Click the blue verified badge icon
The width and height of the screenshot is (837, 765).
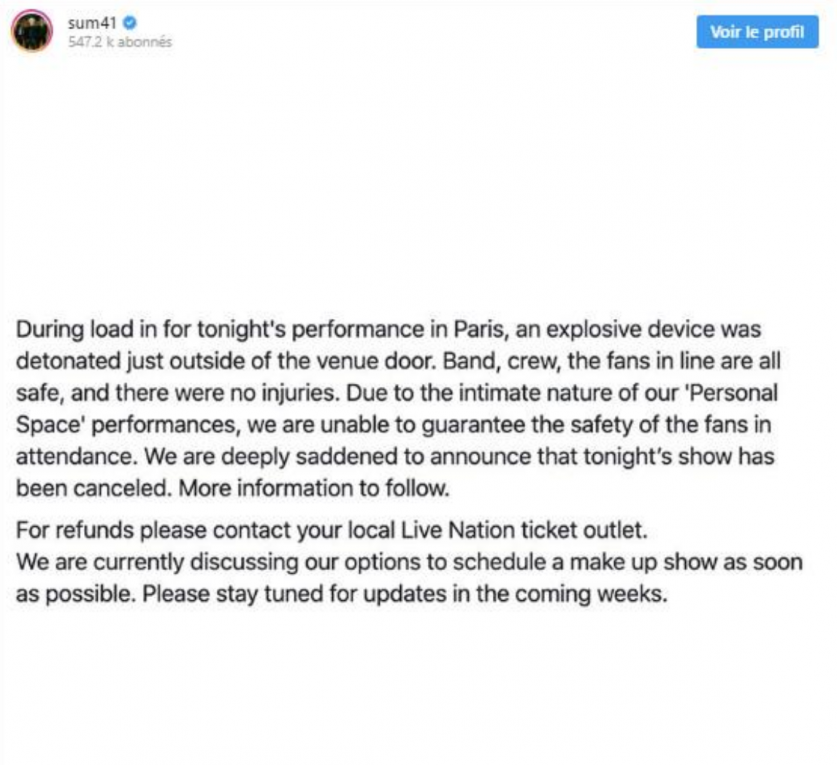[x=116, y=22]
